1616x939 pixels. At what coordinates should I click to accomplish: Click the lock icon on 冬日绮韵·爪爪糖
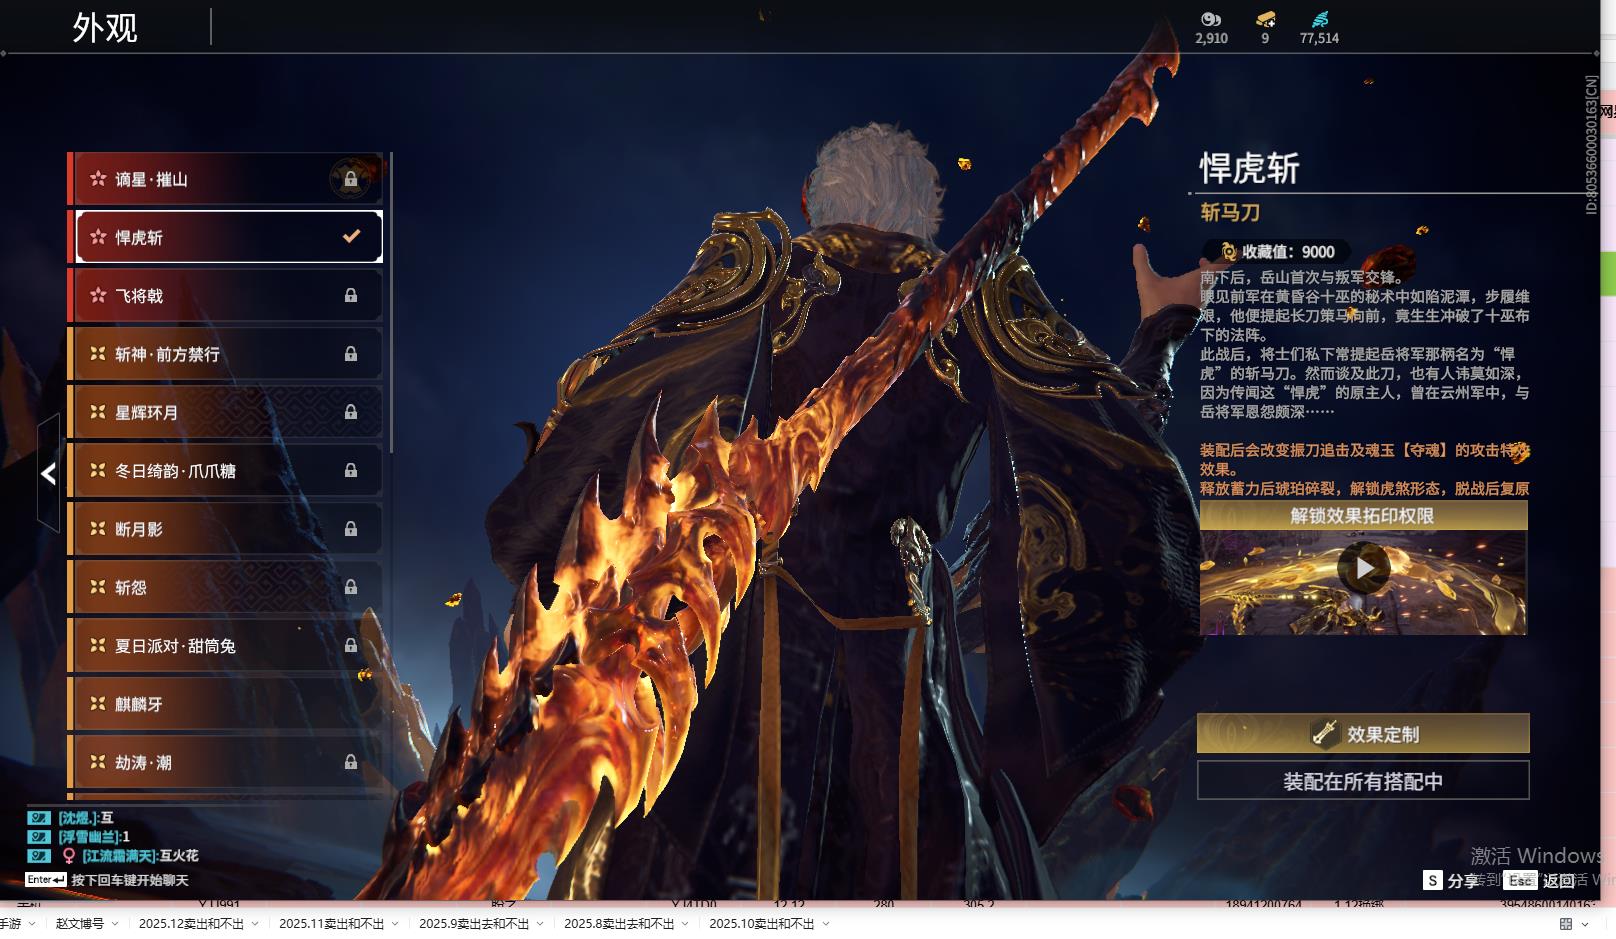pos(351,470)
